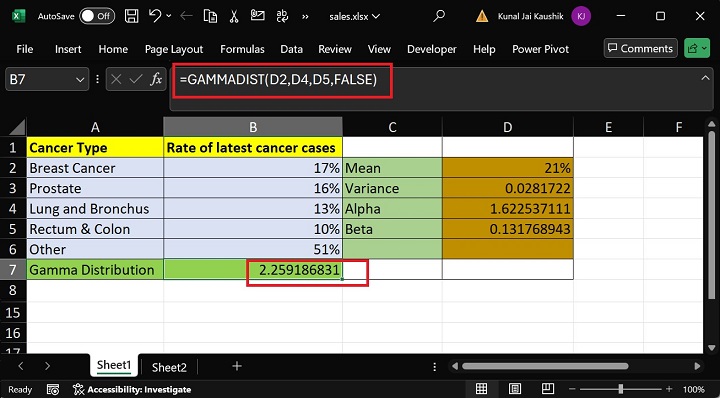720x398 pixels.
Task: Open the Formulas tab
Action: 242,49
